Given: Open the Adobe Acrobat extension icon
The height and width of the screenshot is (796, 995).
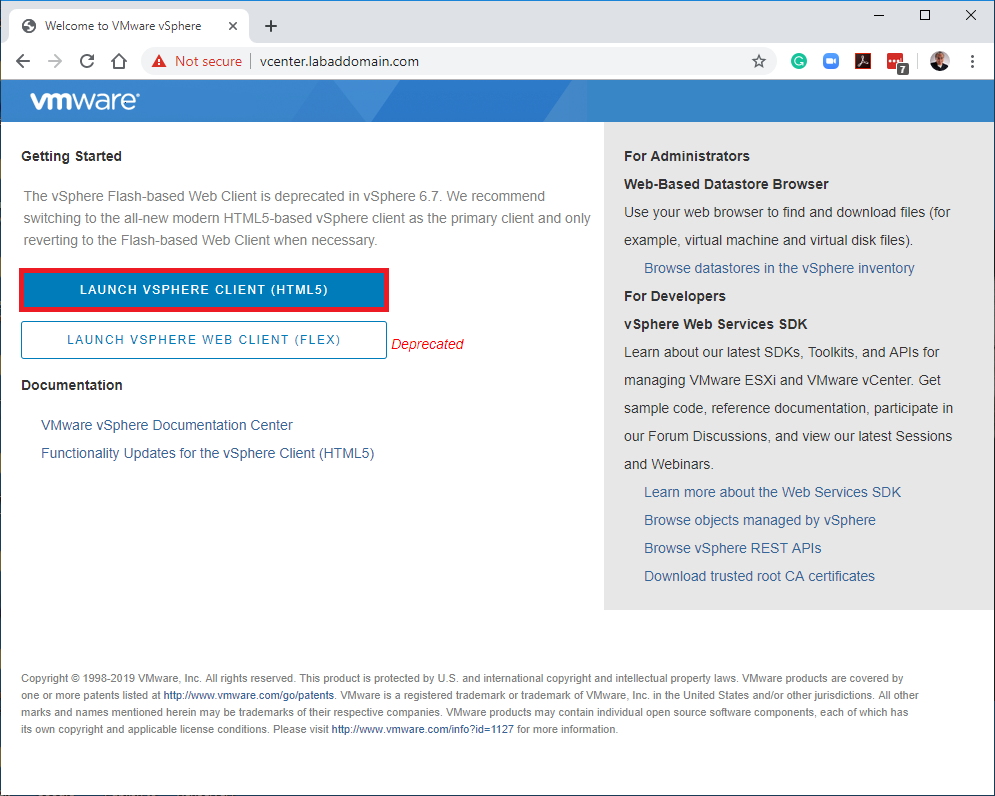Looking at the screenshot, I should click(863, 61).
